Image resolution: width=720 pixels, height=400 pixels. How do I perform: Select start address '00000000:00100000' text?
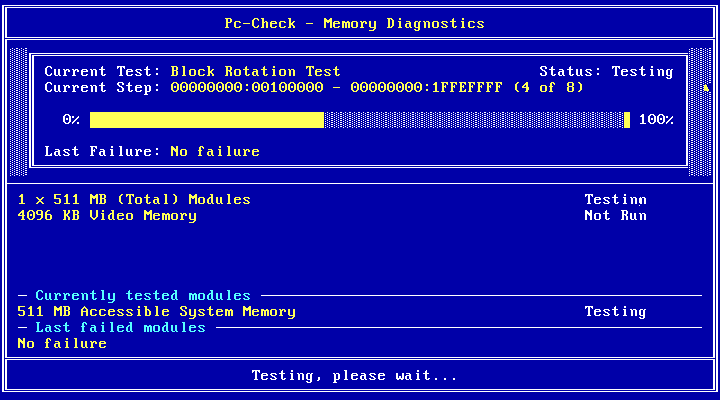247,87
